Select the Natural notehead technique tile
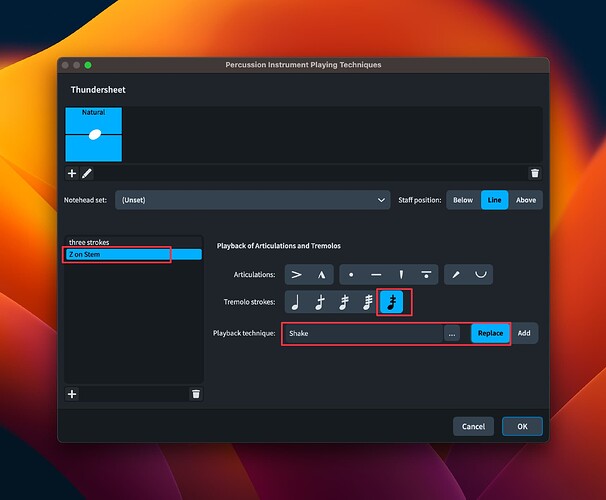Image resolution: width=606 pixels, height=500 pixels. 94,134
